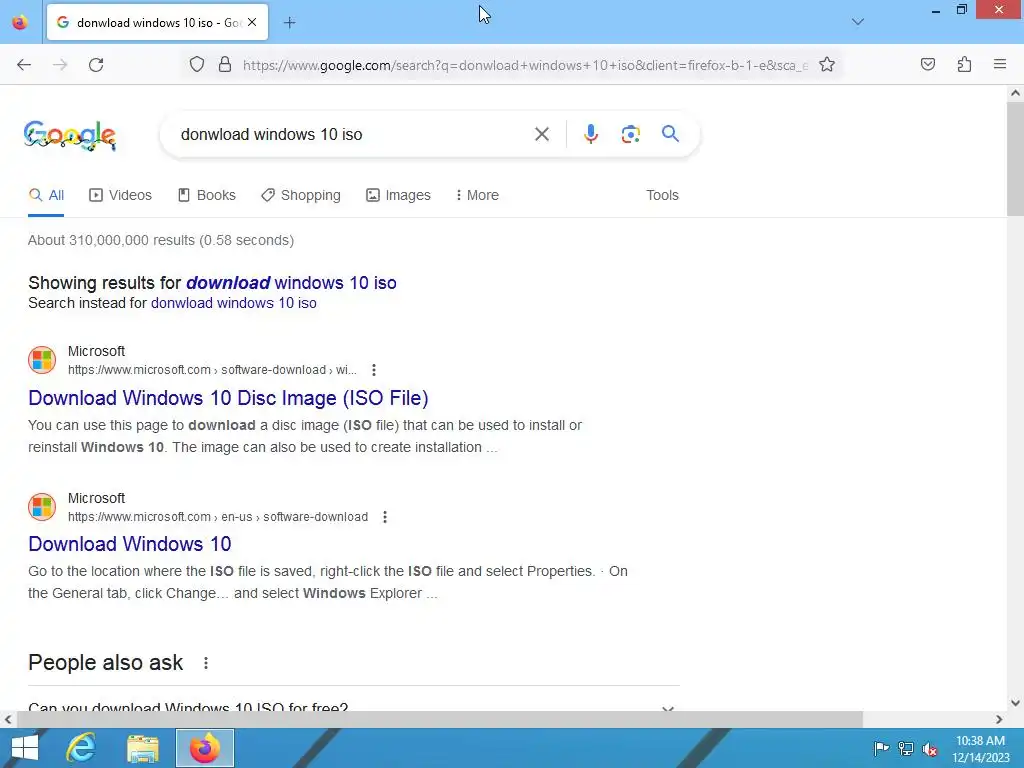The image size is (1024, 768).
Task: Click the URL address bar
Action: point(525,65)
